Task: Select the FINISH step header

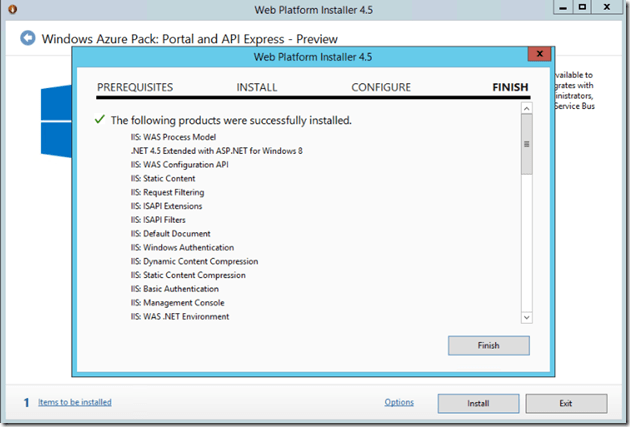Action: [x=510, y=88]
